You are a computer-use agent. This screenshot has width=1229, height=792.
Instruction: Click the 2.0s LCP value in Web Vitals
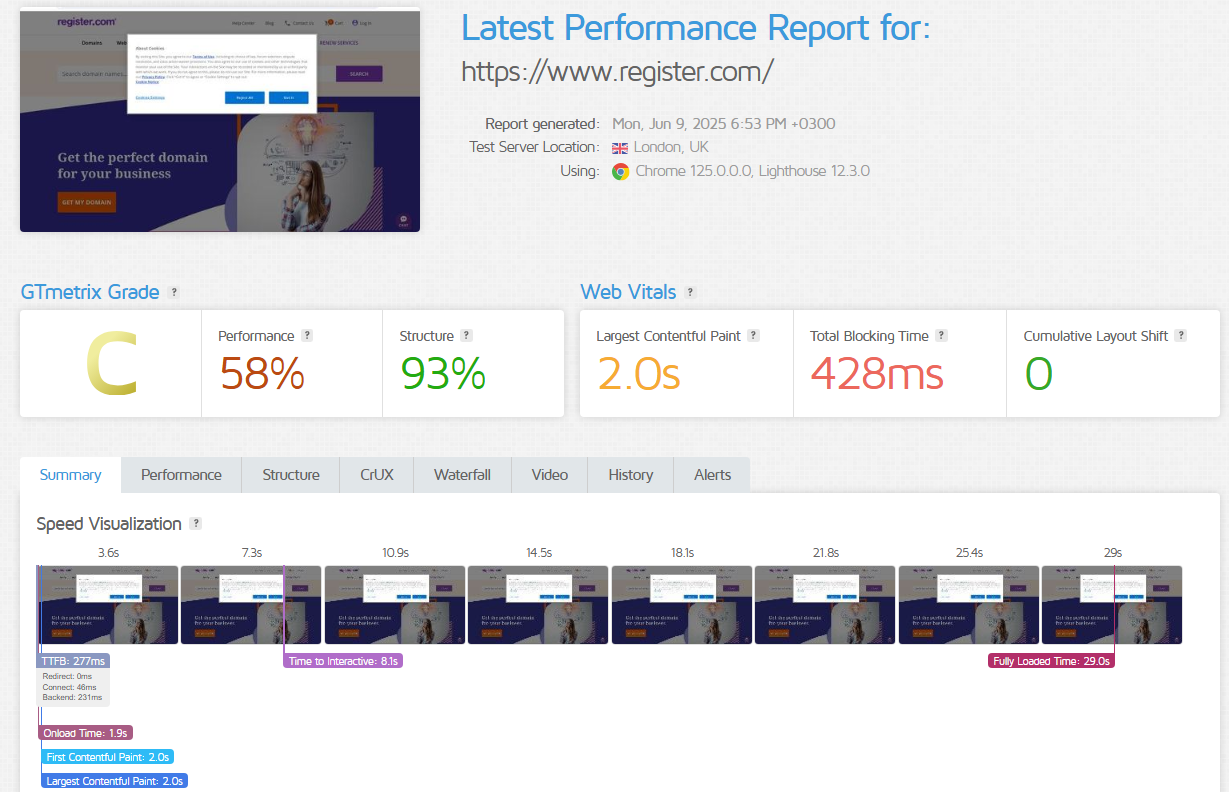638,374
